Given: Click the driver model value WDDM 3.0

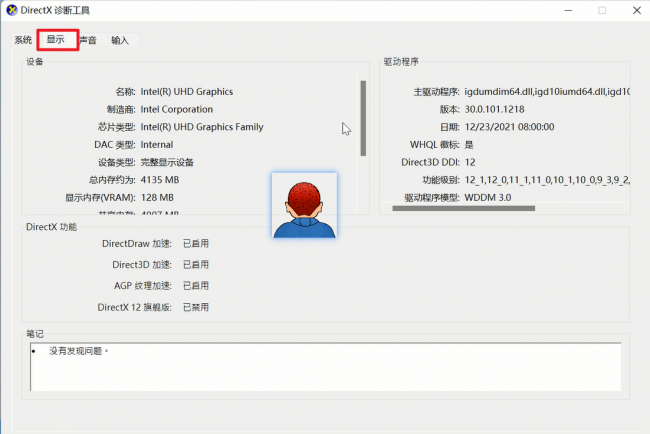Looking at the screenshot, I should point(488,197).
